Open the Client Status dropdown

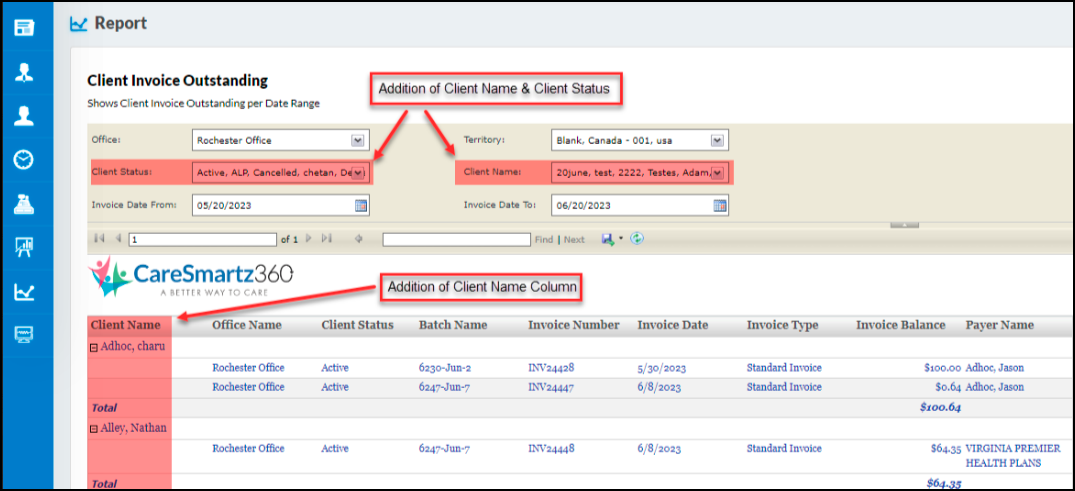[x=358, y=173]
